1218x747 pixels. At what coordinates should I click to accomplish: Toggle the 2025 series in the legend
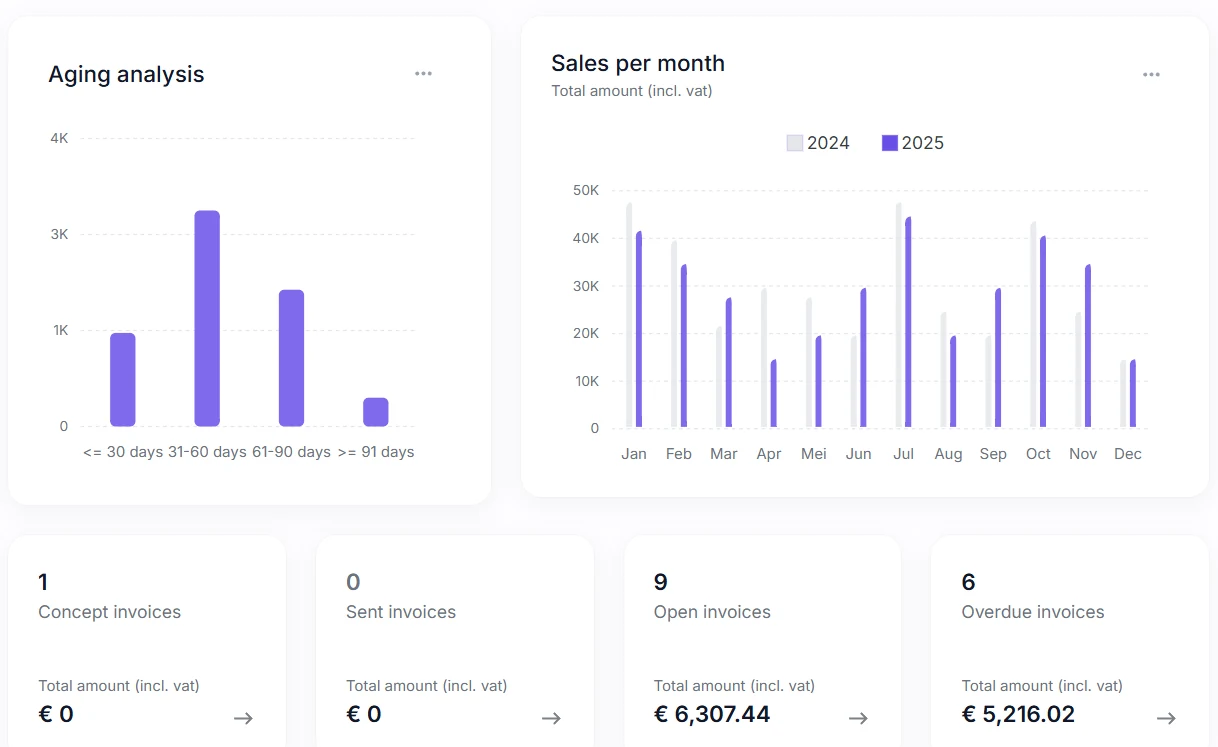coord(913,143)
